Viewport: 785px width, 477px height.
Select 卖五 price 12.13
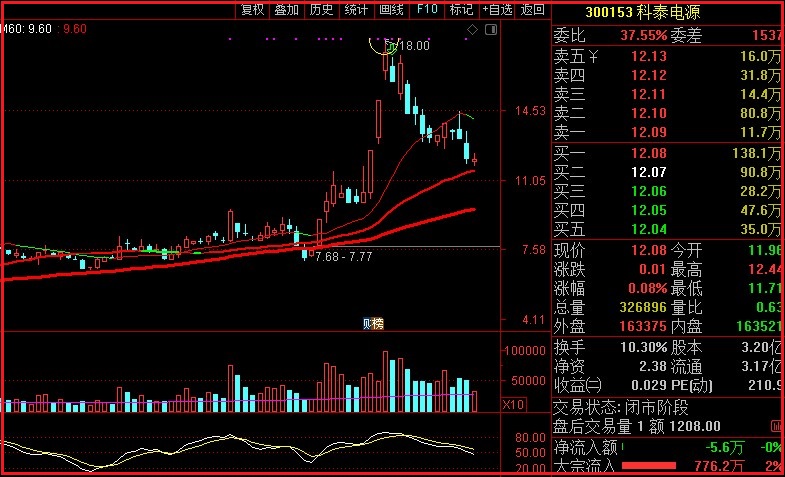point(649,56)
